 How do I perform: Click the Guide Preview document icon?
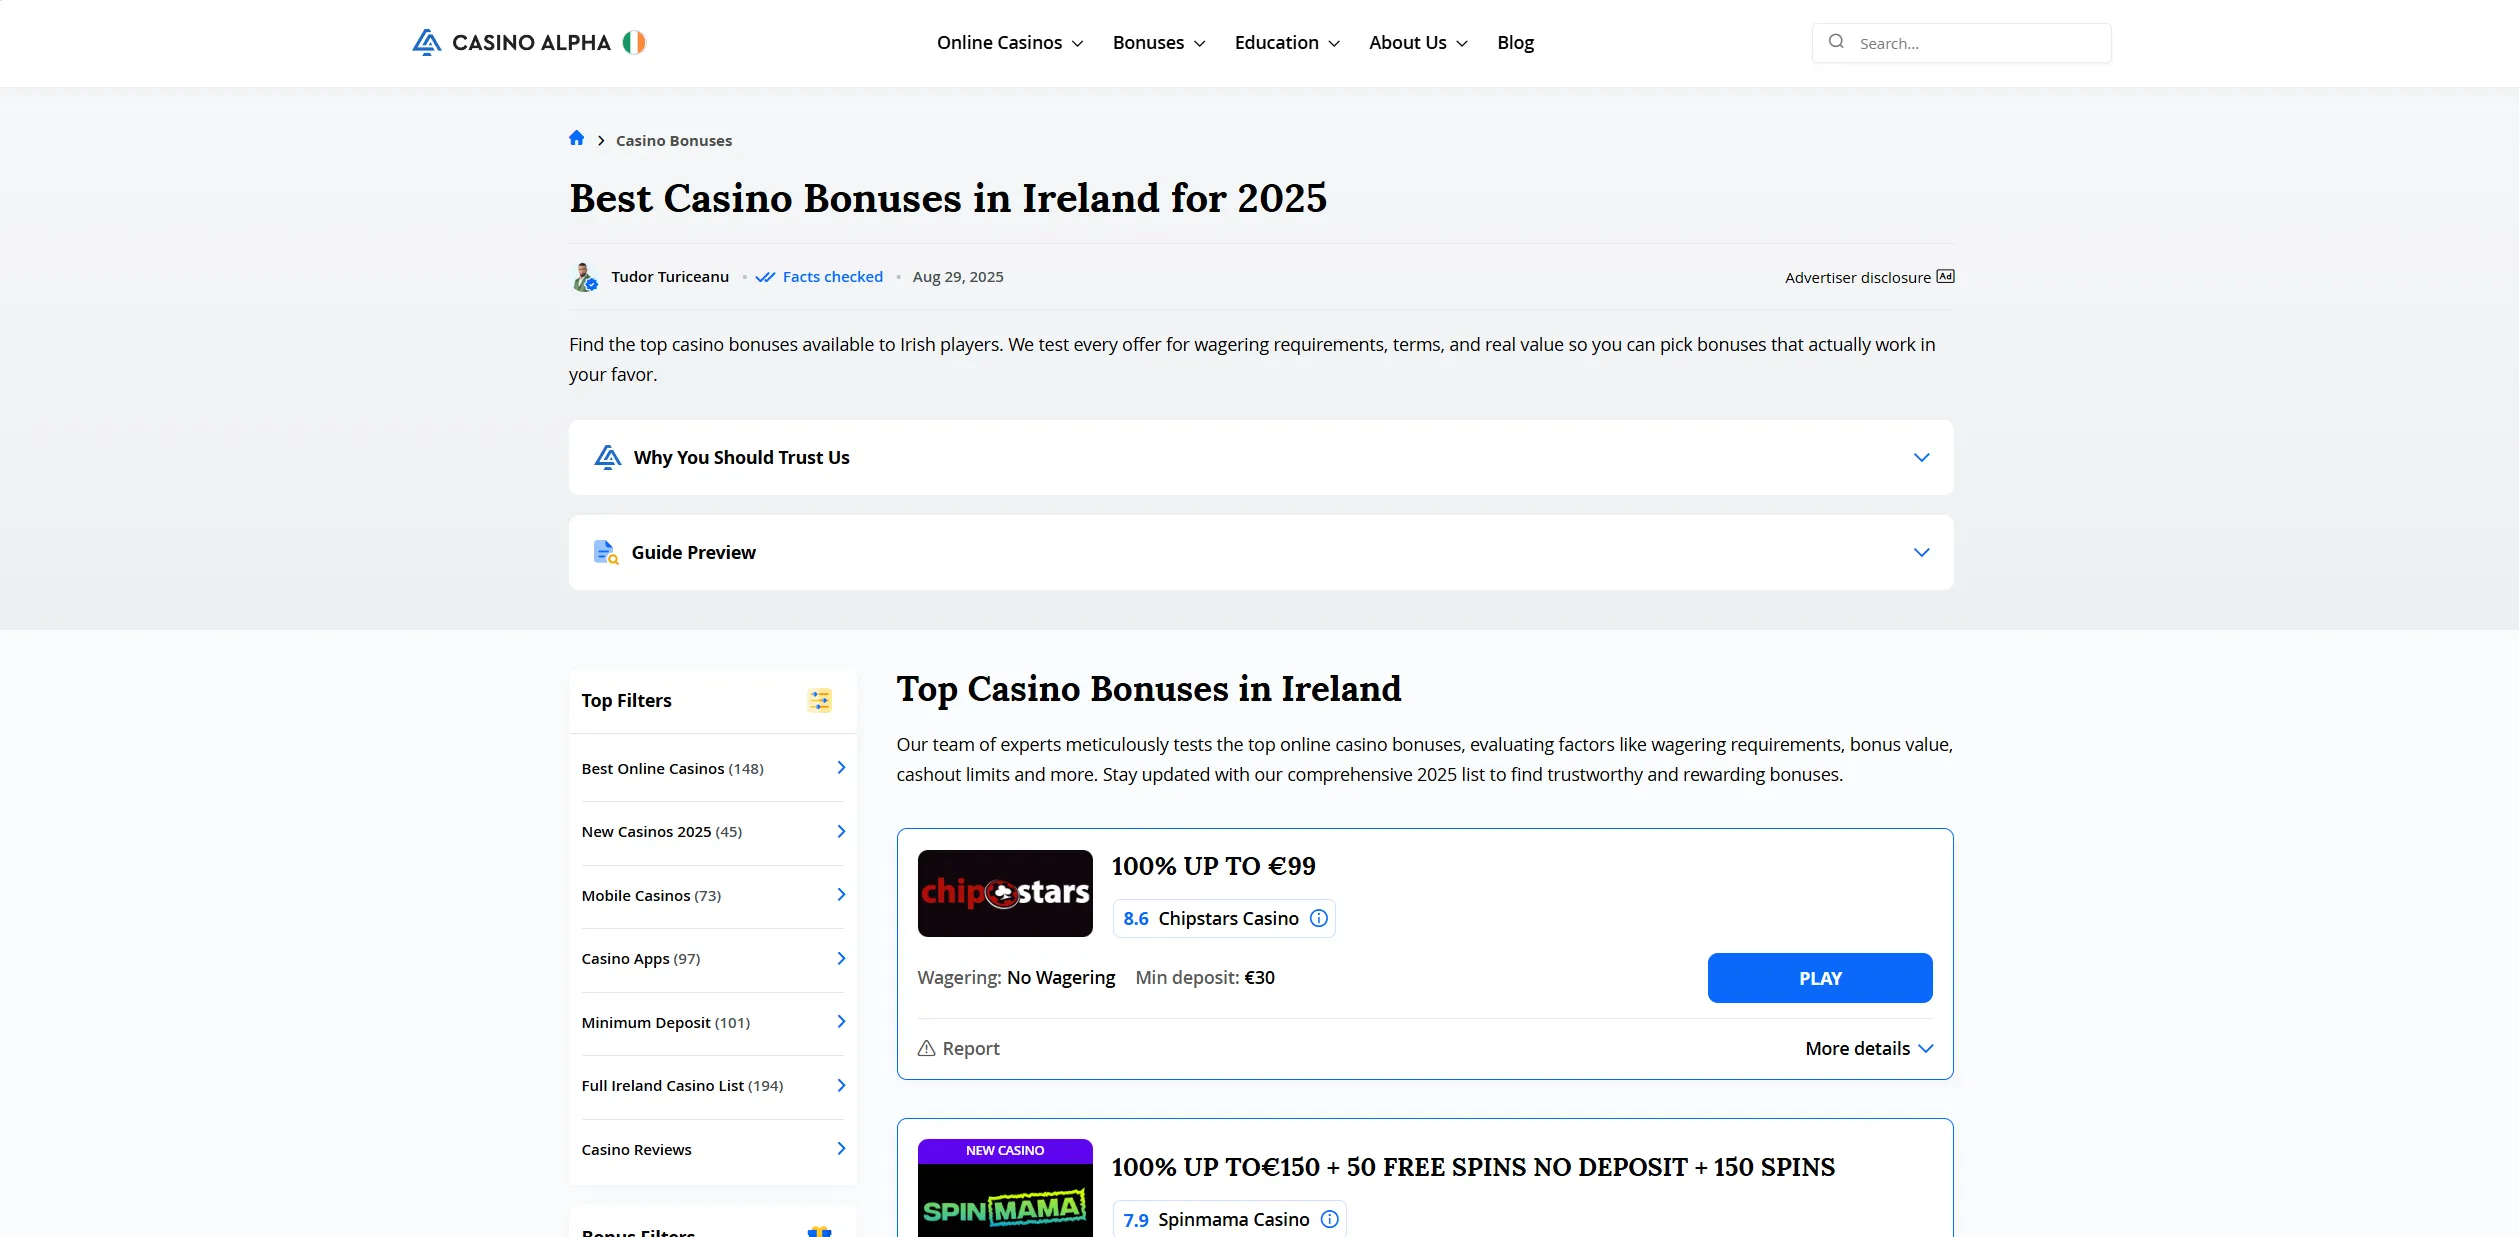coord(606,552)
